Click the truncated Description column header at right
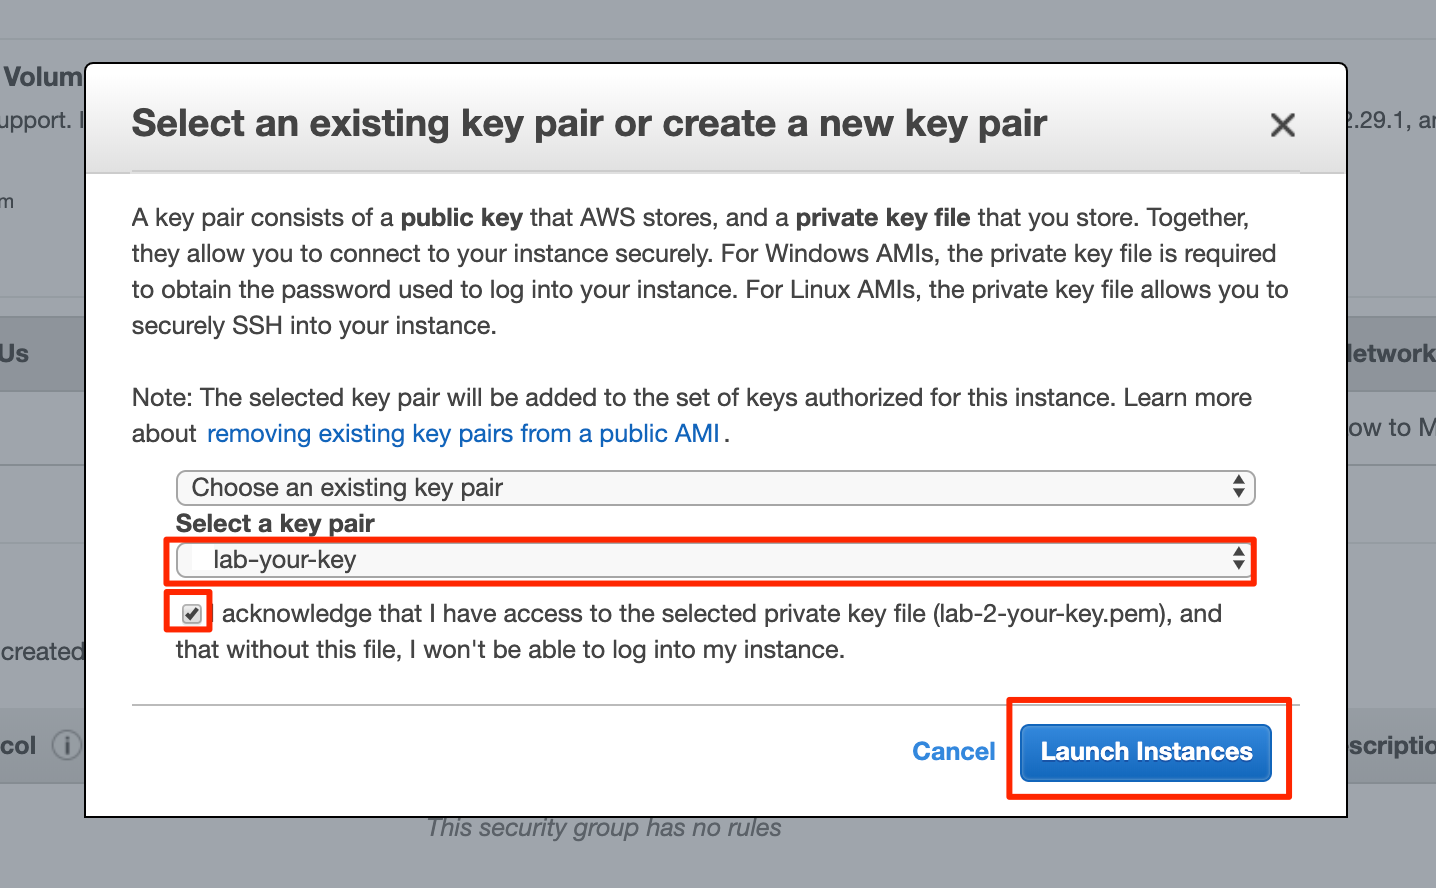The image size is (1436, 888). tap(1392, 745)
